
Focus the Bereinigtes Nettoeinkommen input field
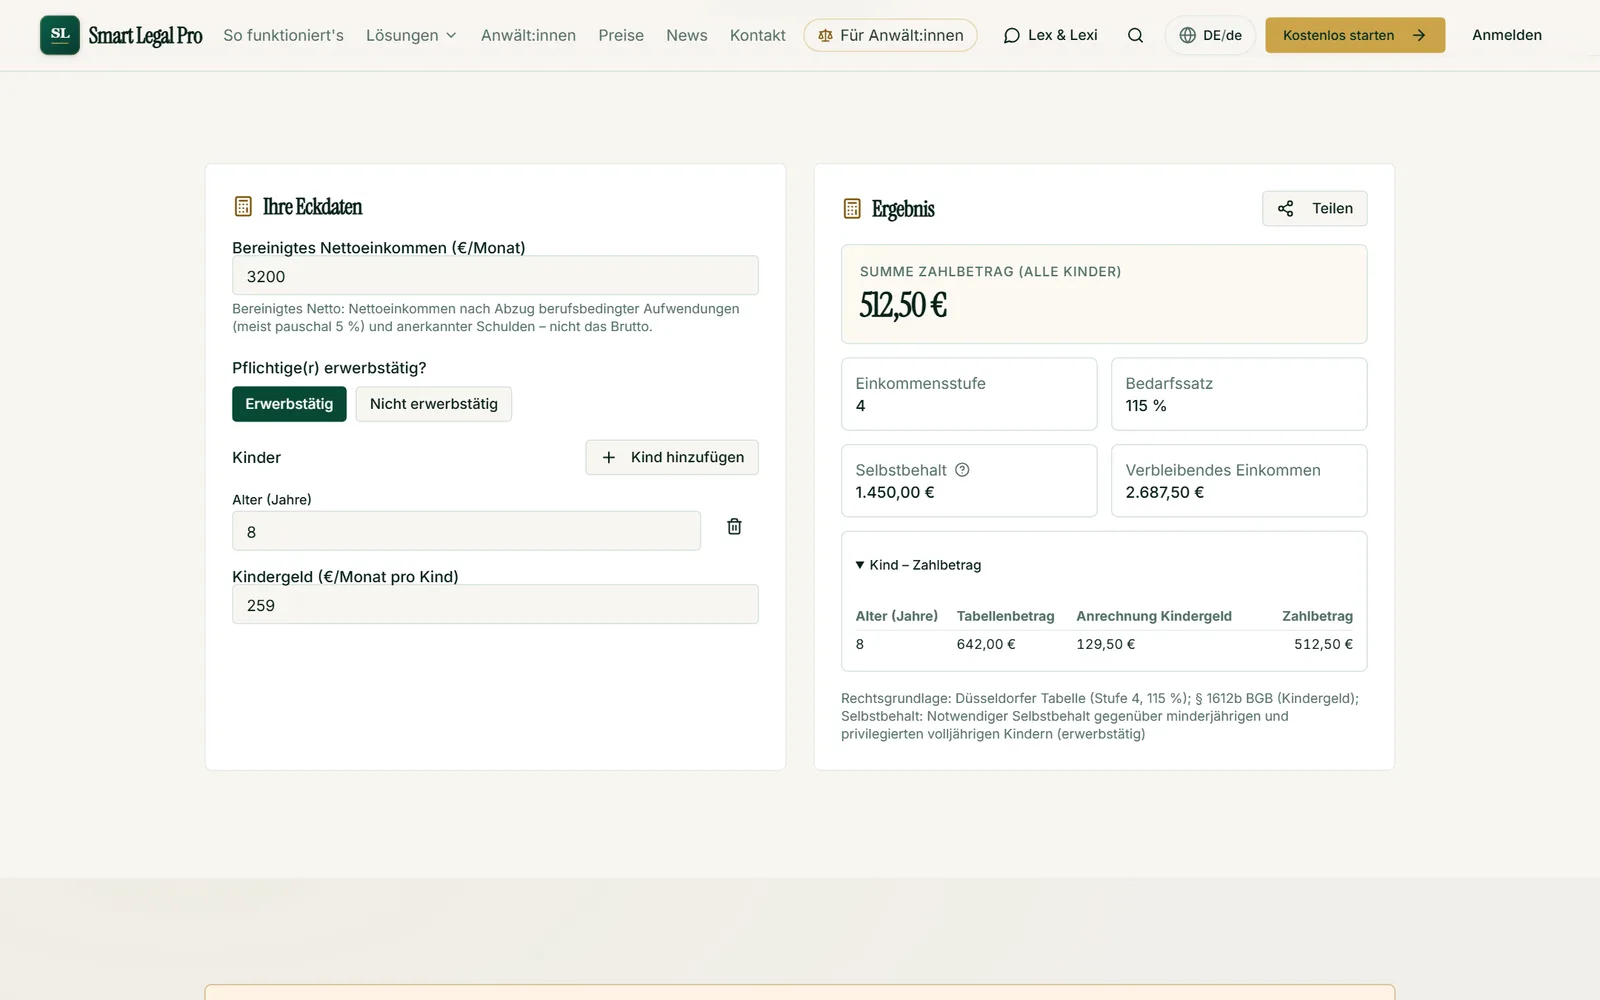[495, 276]
